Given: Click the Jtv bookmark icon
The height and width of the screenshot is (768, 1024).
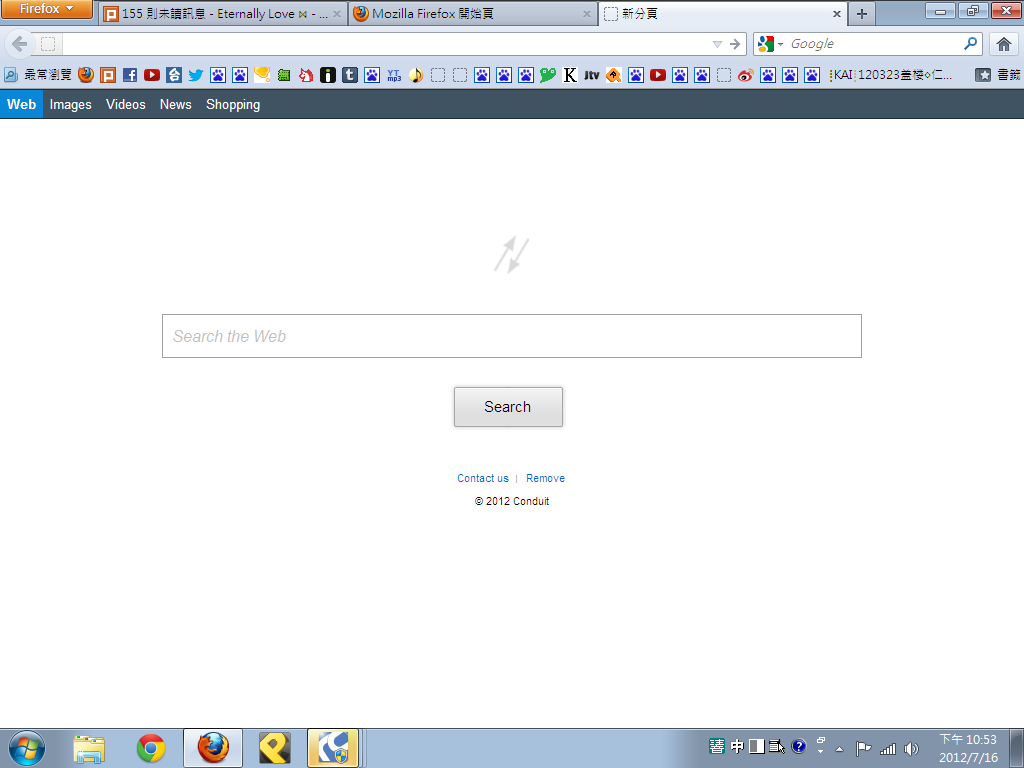Looking at the screenshot, I should click(592, 75).
